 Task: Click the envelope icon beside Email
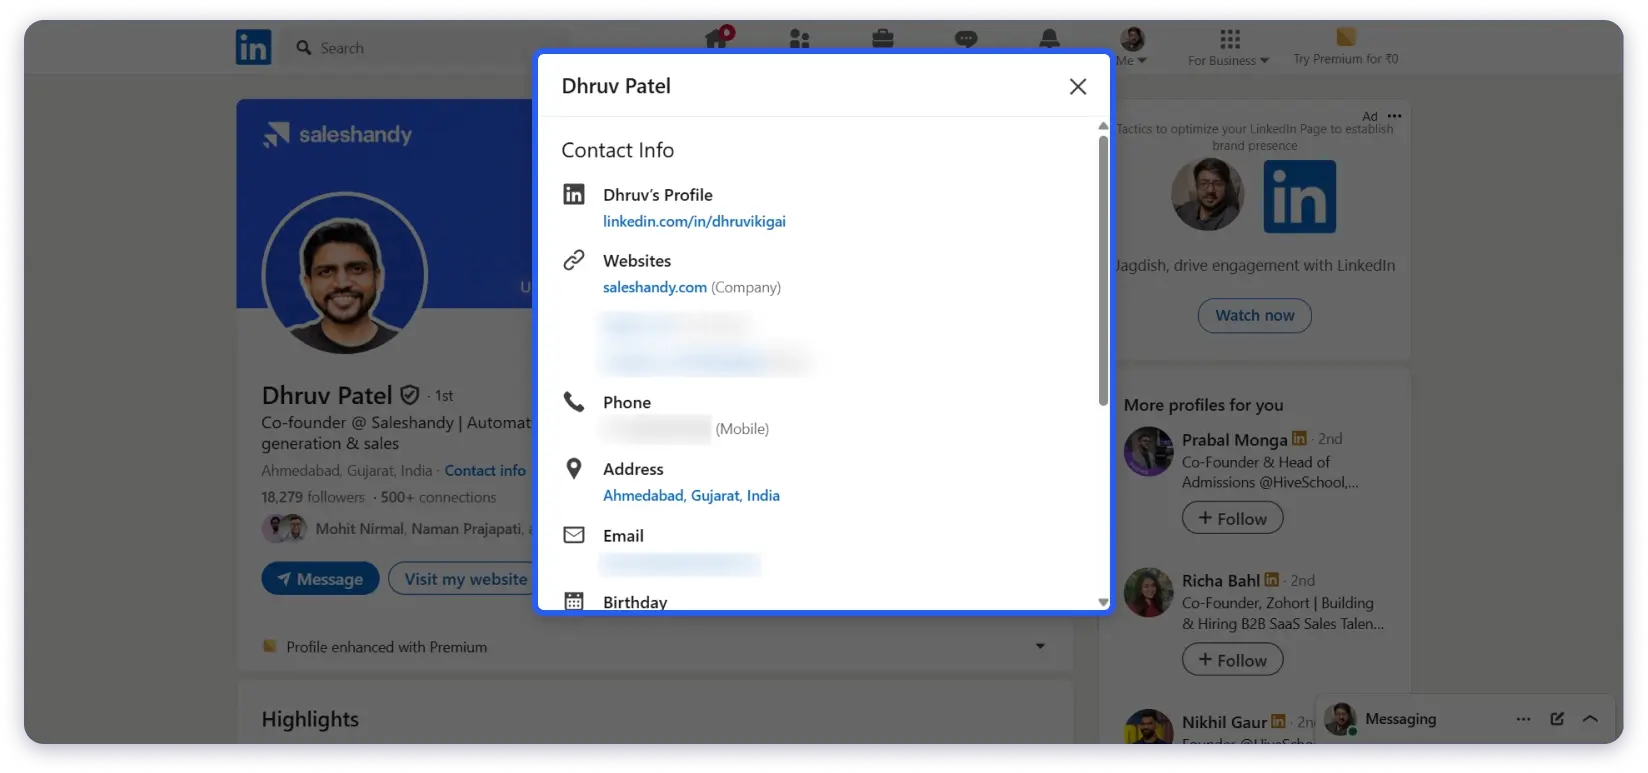[x=574, y=535]
